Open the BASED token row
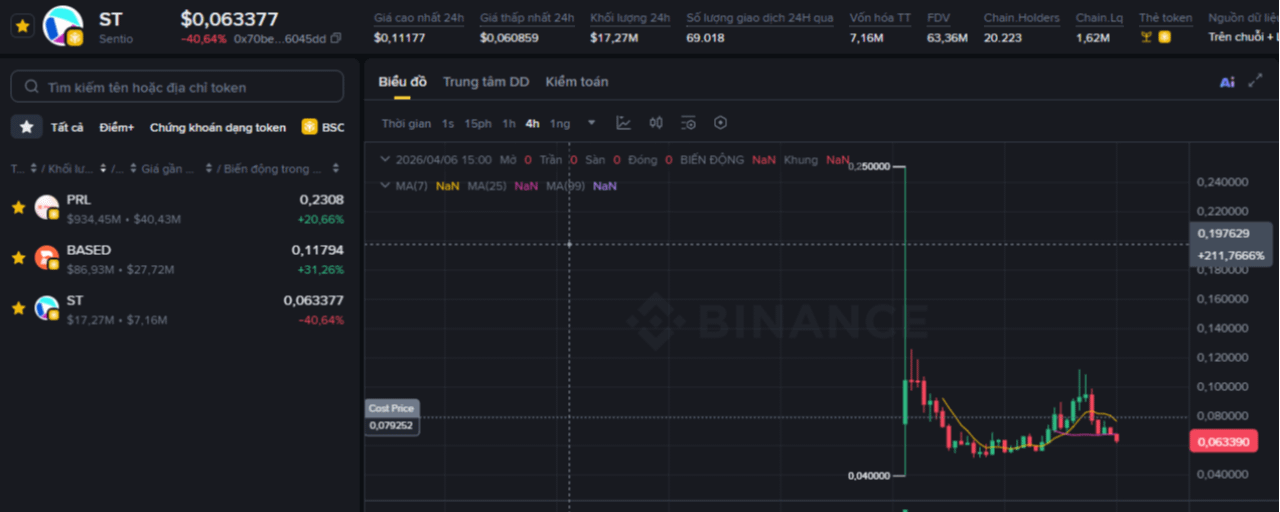Image resolution: width=1280 pixels, height=512 pixels. [x=180, y=258]
